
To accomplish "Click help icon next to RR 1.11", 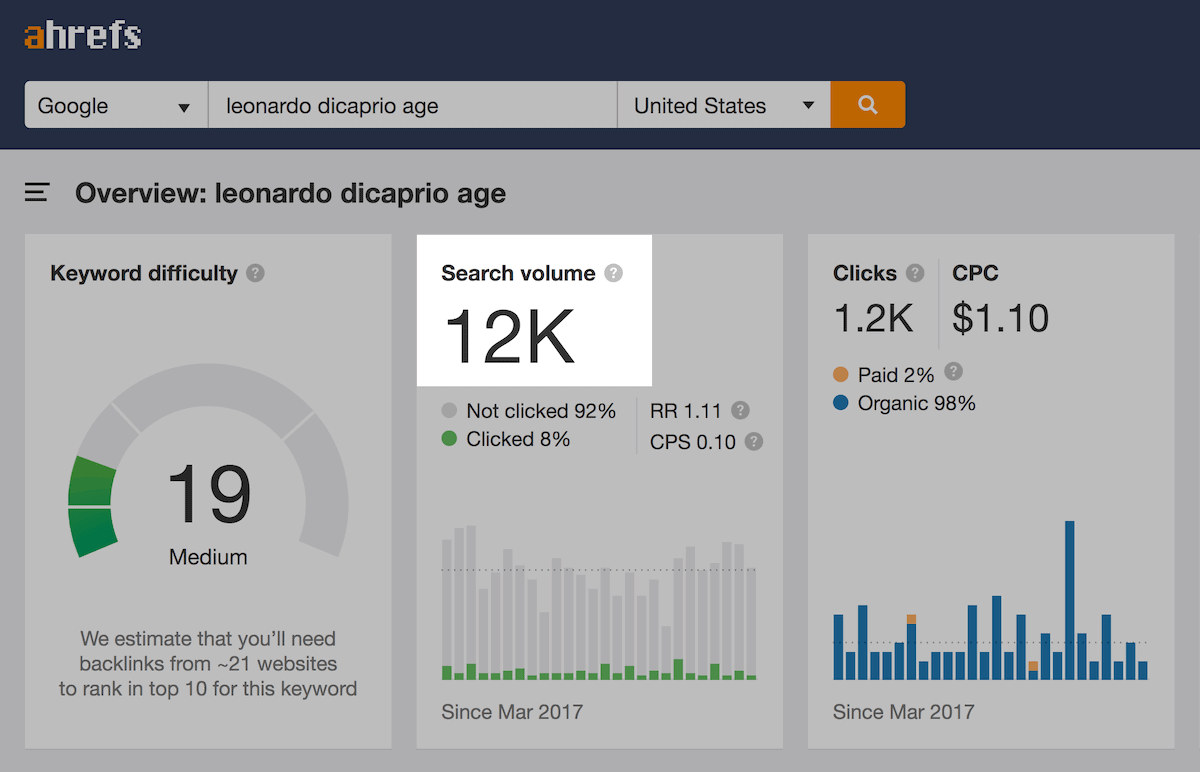I will tap(740, 410).
